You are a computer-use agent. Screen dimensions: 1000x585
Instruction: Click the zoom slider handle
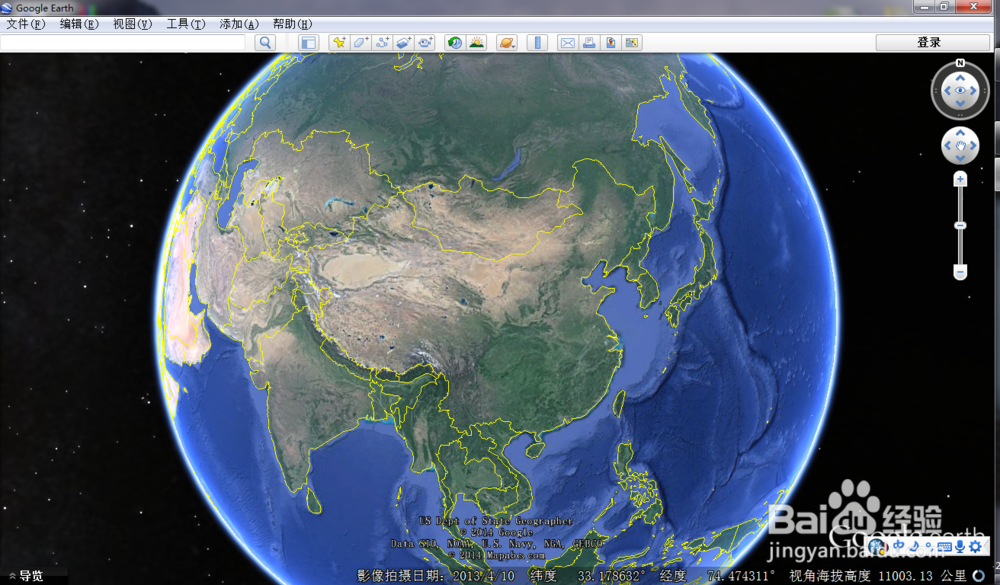point(960,226)
